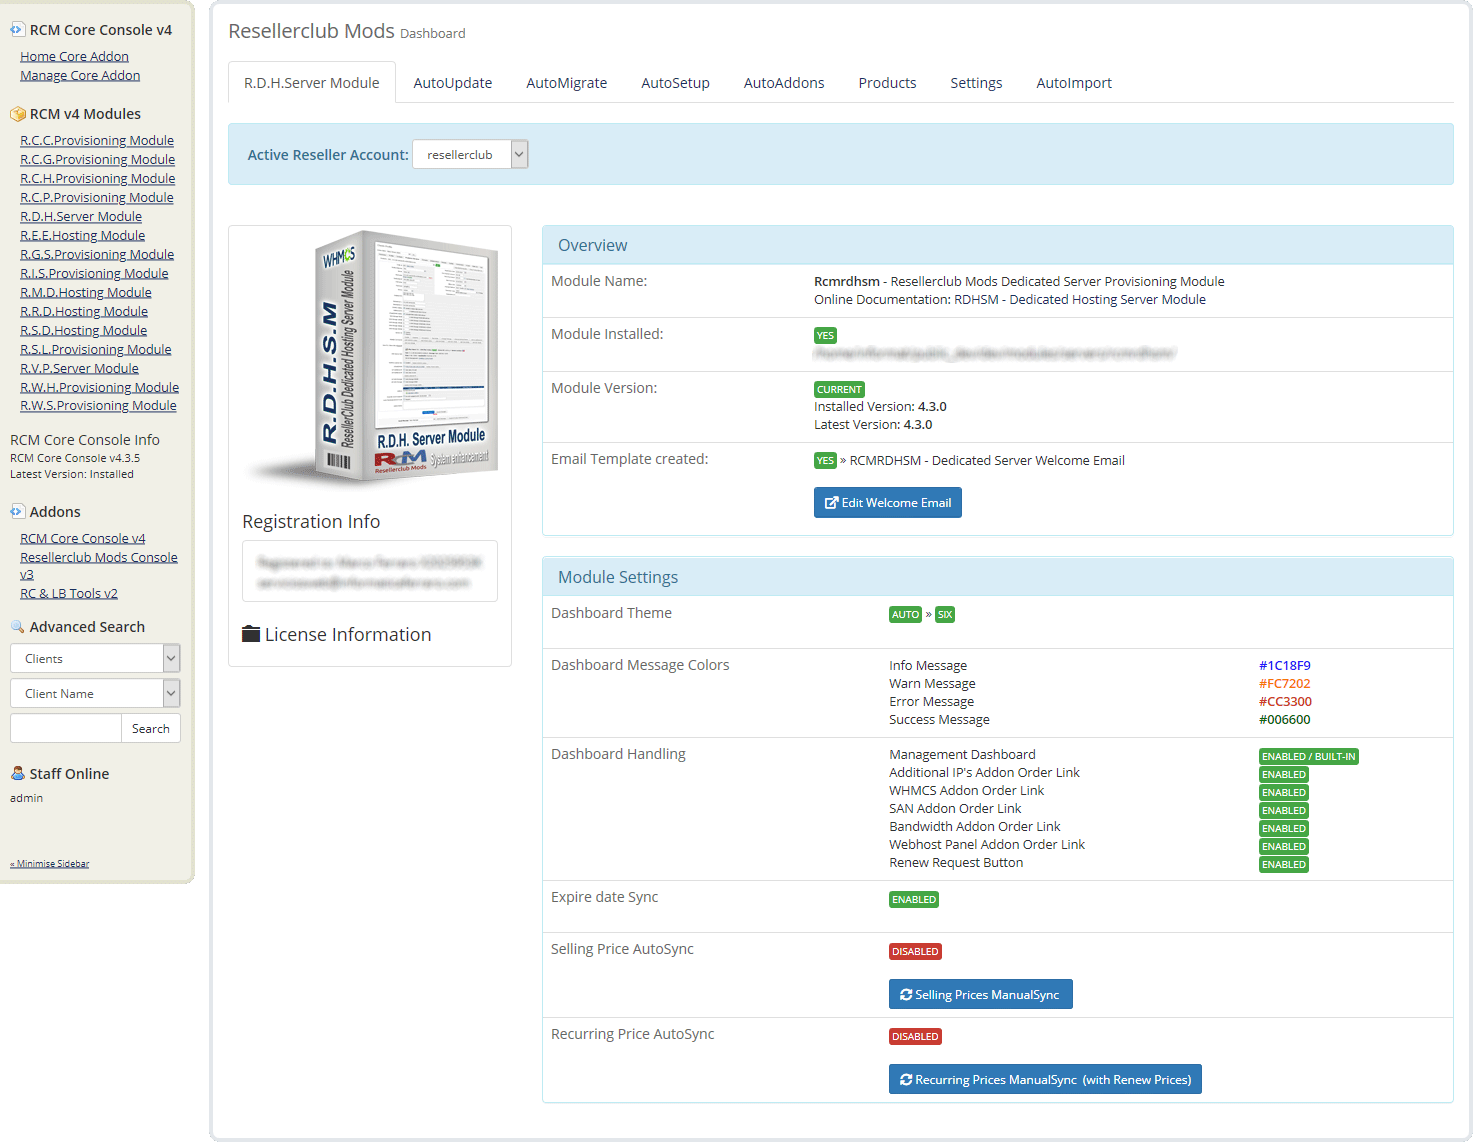Open the R.M.D.Hosting Module link
This screenshot has height=1142, width=1473.
[86, 293]
